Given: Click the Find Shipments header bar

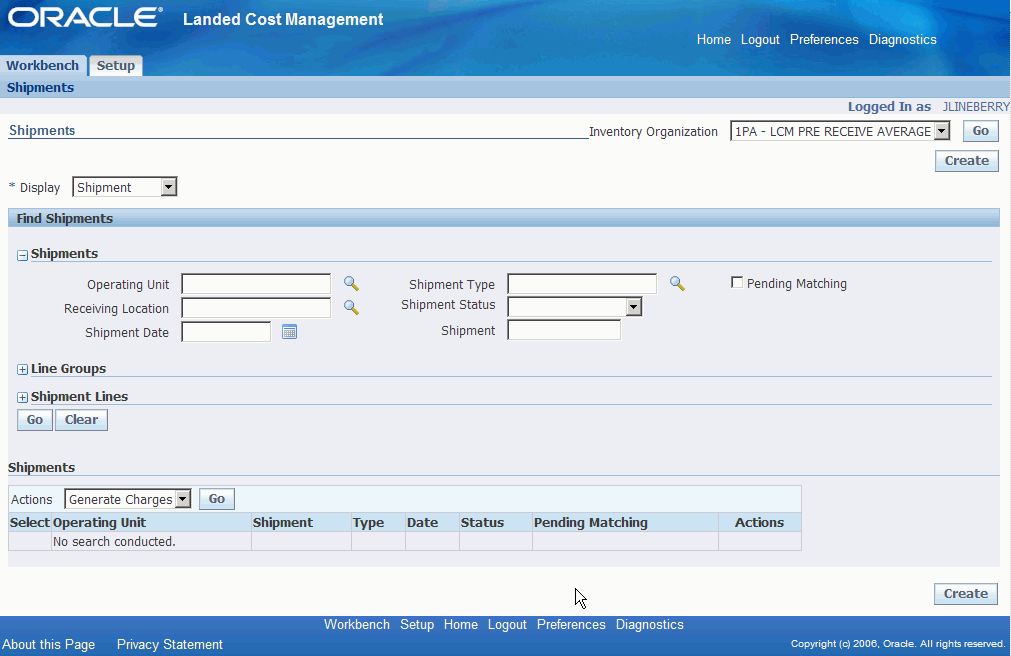Looking at the screenshot, I should pyautogui.click(x=504, y=218).
